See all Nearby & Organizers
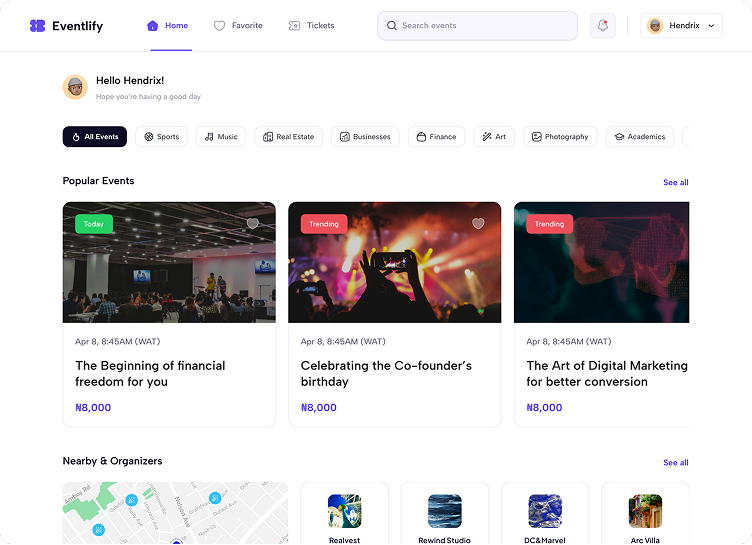Image resolution: width=752 pixels, height=545 pixels. (676, 462)
